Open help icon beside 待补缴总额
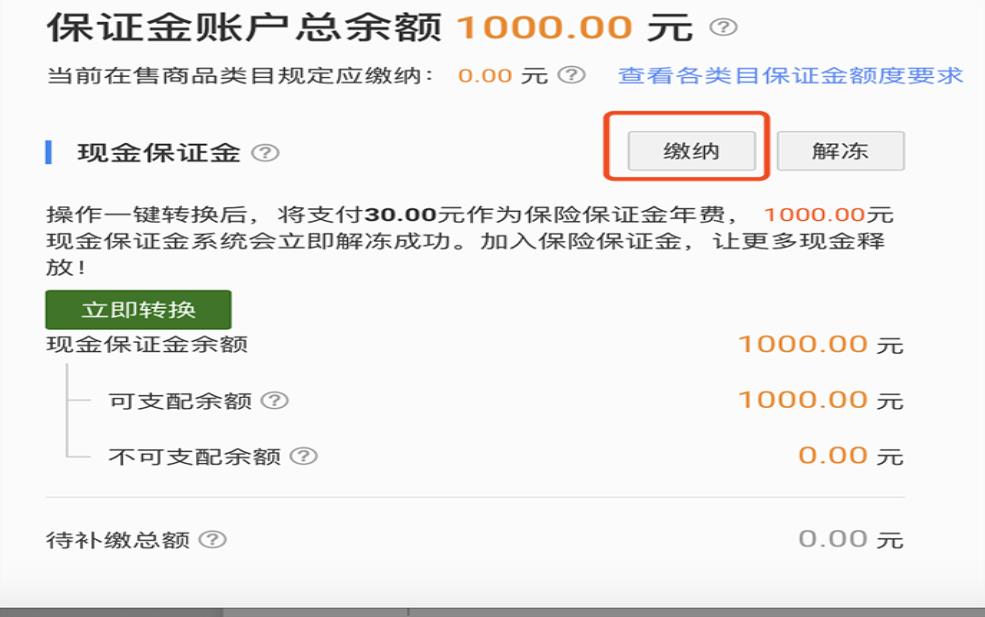The width and height of the screenshot is (985, 617). pyautogui.click(x=212, y=539)
